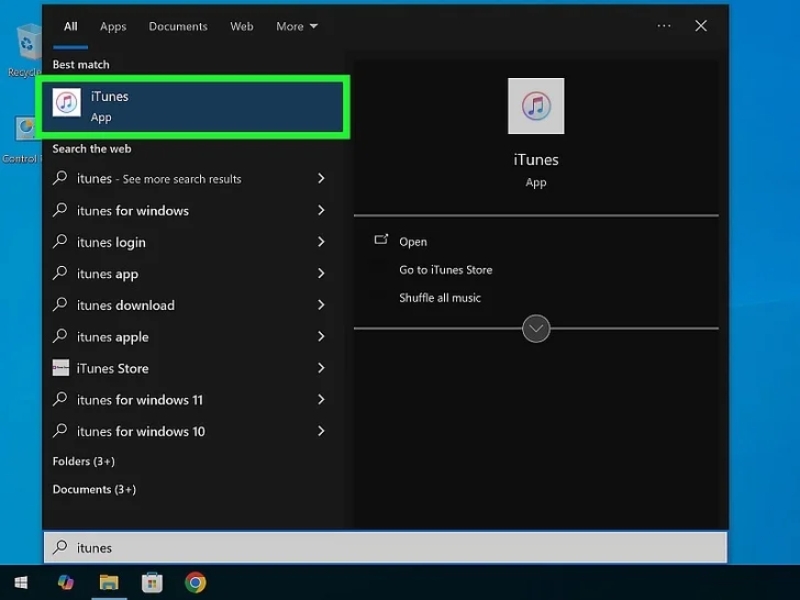This screenshot has height=600, width=800.
Task: Choose Shuffle all music
Action: [x=440, y=298]
